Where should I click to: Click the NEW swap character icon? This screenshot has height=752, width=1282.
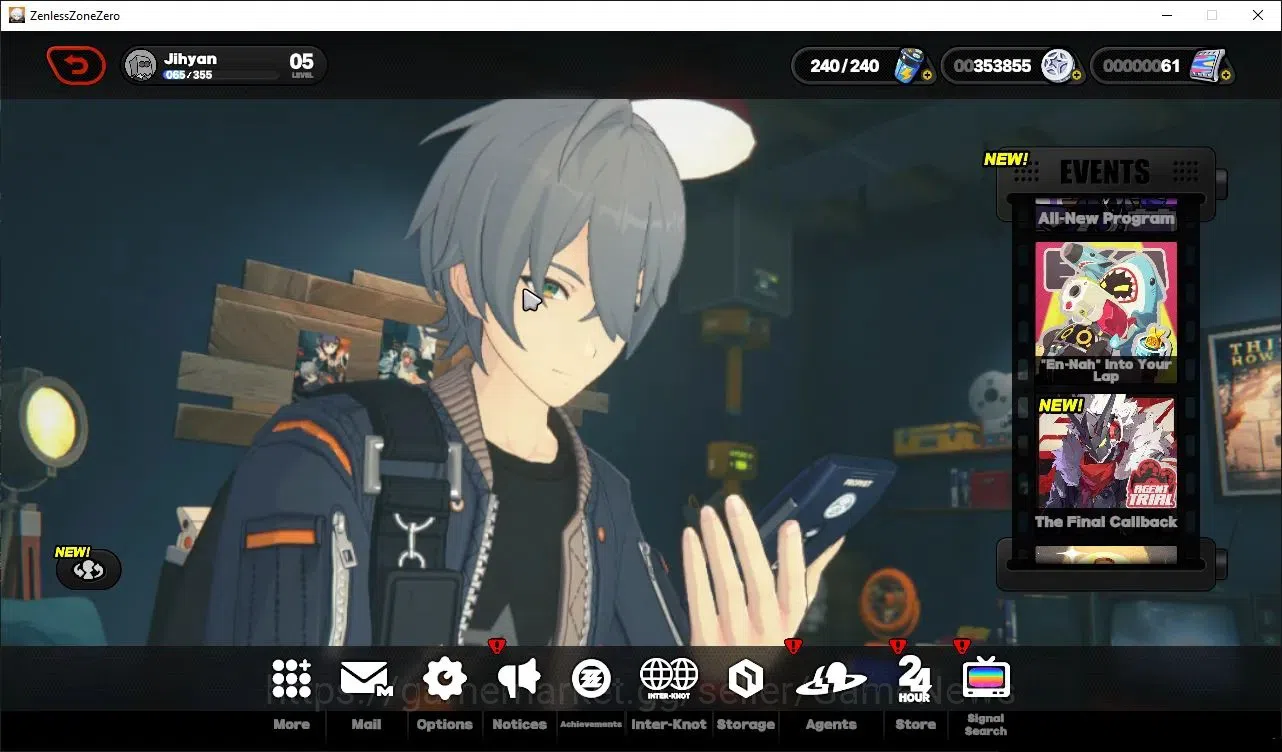tap(89, 570)
